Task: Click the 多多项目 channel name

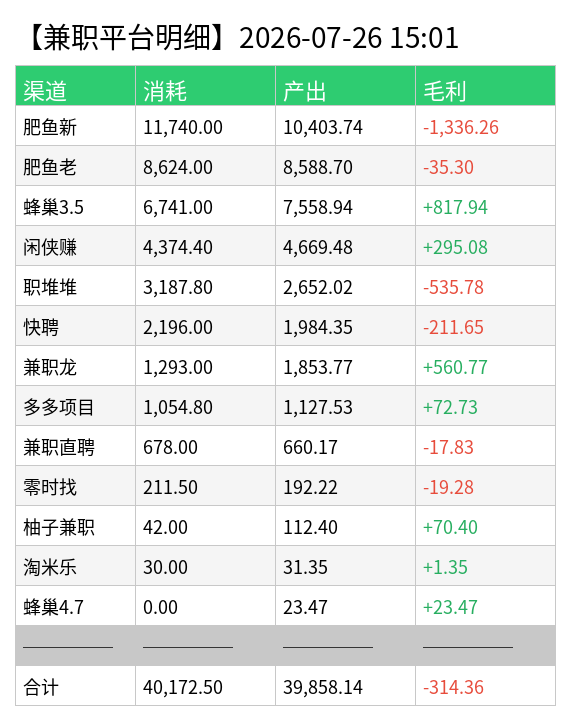Action: 59,407
